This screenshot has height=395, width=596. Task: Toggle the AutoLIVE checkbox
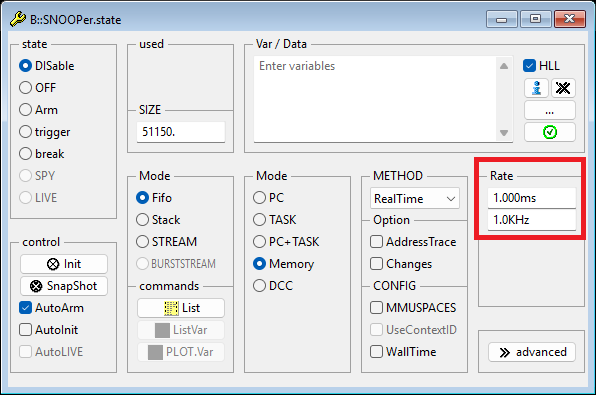51,352
